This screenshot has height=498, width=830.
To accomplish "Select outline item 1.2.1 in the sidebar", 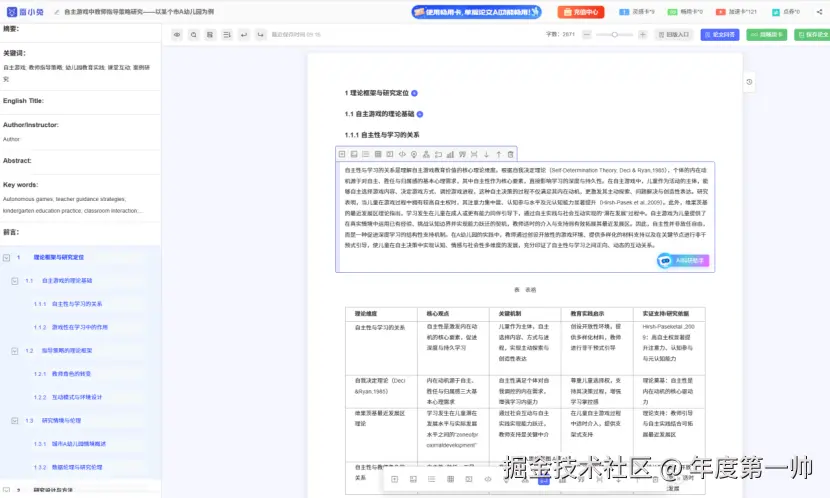I will 62,374.
